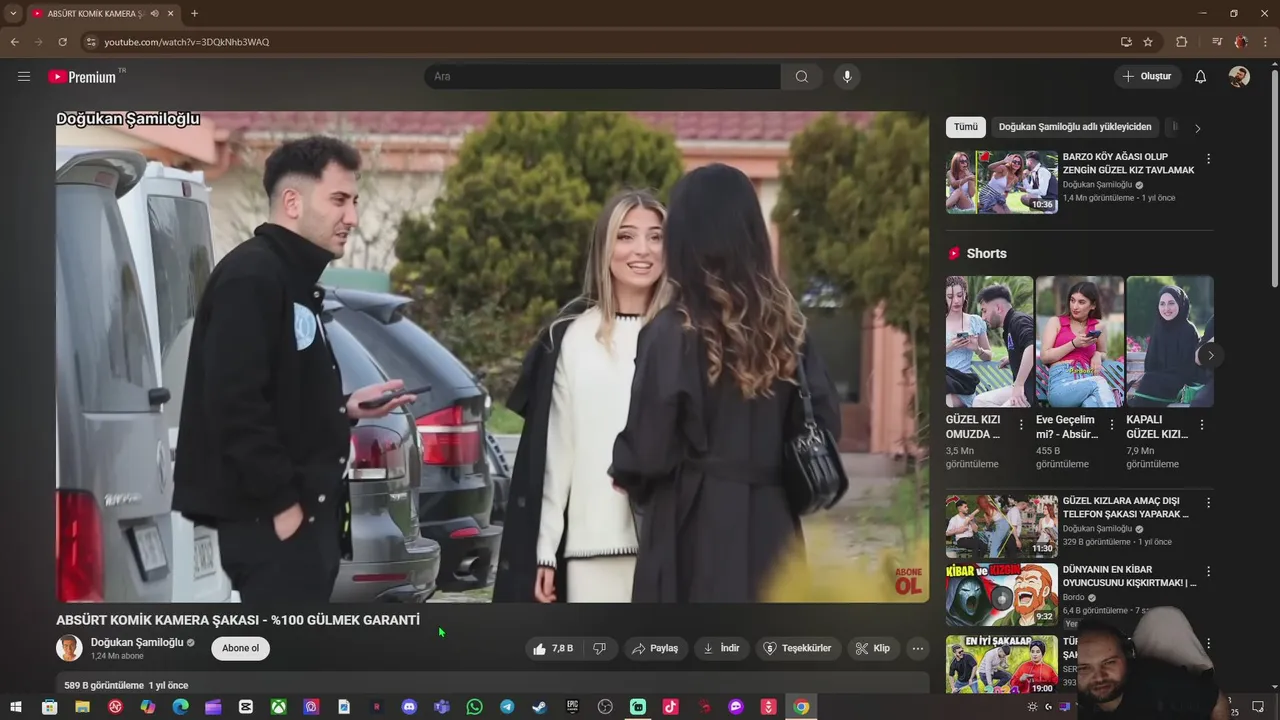Open Doğukan Şamiloğlu channel name link
1280x720 pixels.
click(x=137, y=642)
